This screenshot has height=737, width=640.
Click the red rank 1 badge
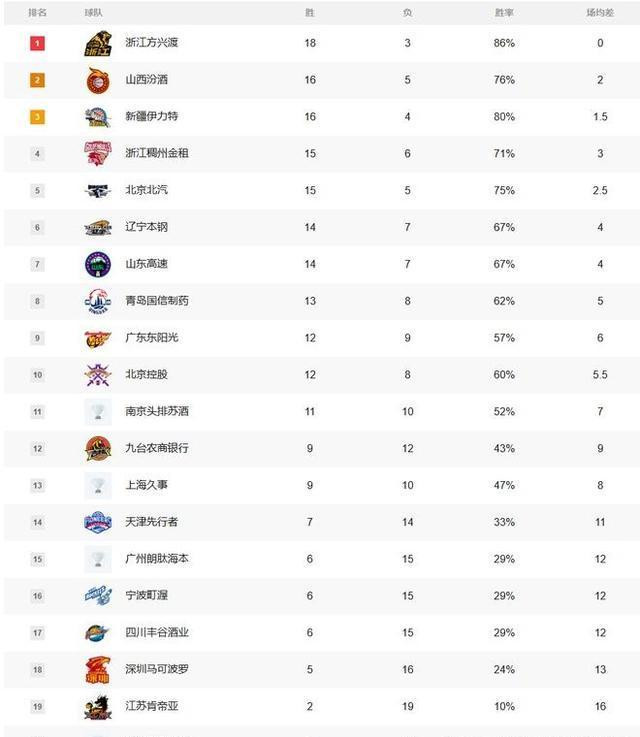38,43
